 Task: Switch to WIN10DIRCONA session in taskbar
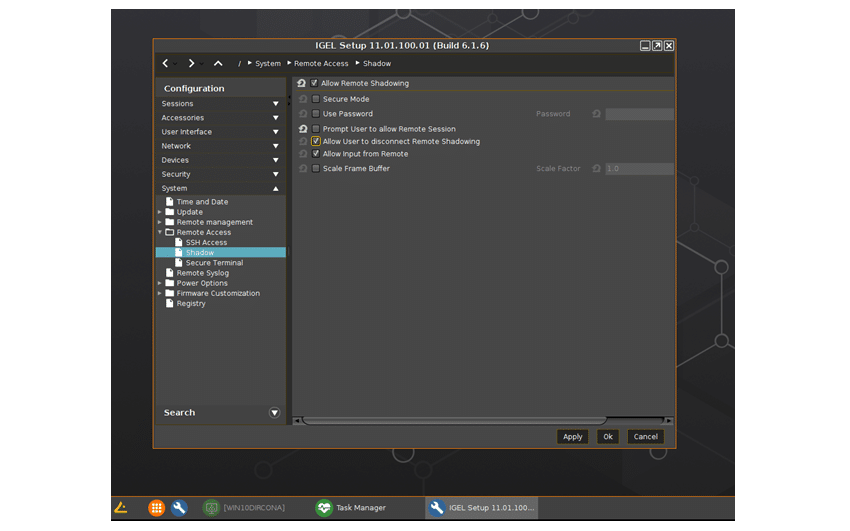(x=244, y=508)
